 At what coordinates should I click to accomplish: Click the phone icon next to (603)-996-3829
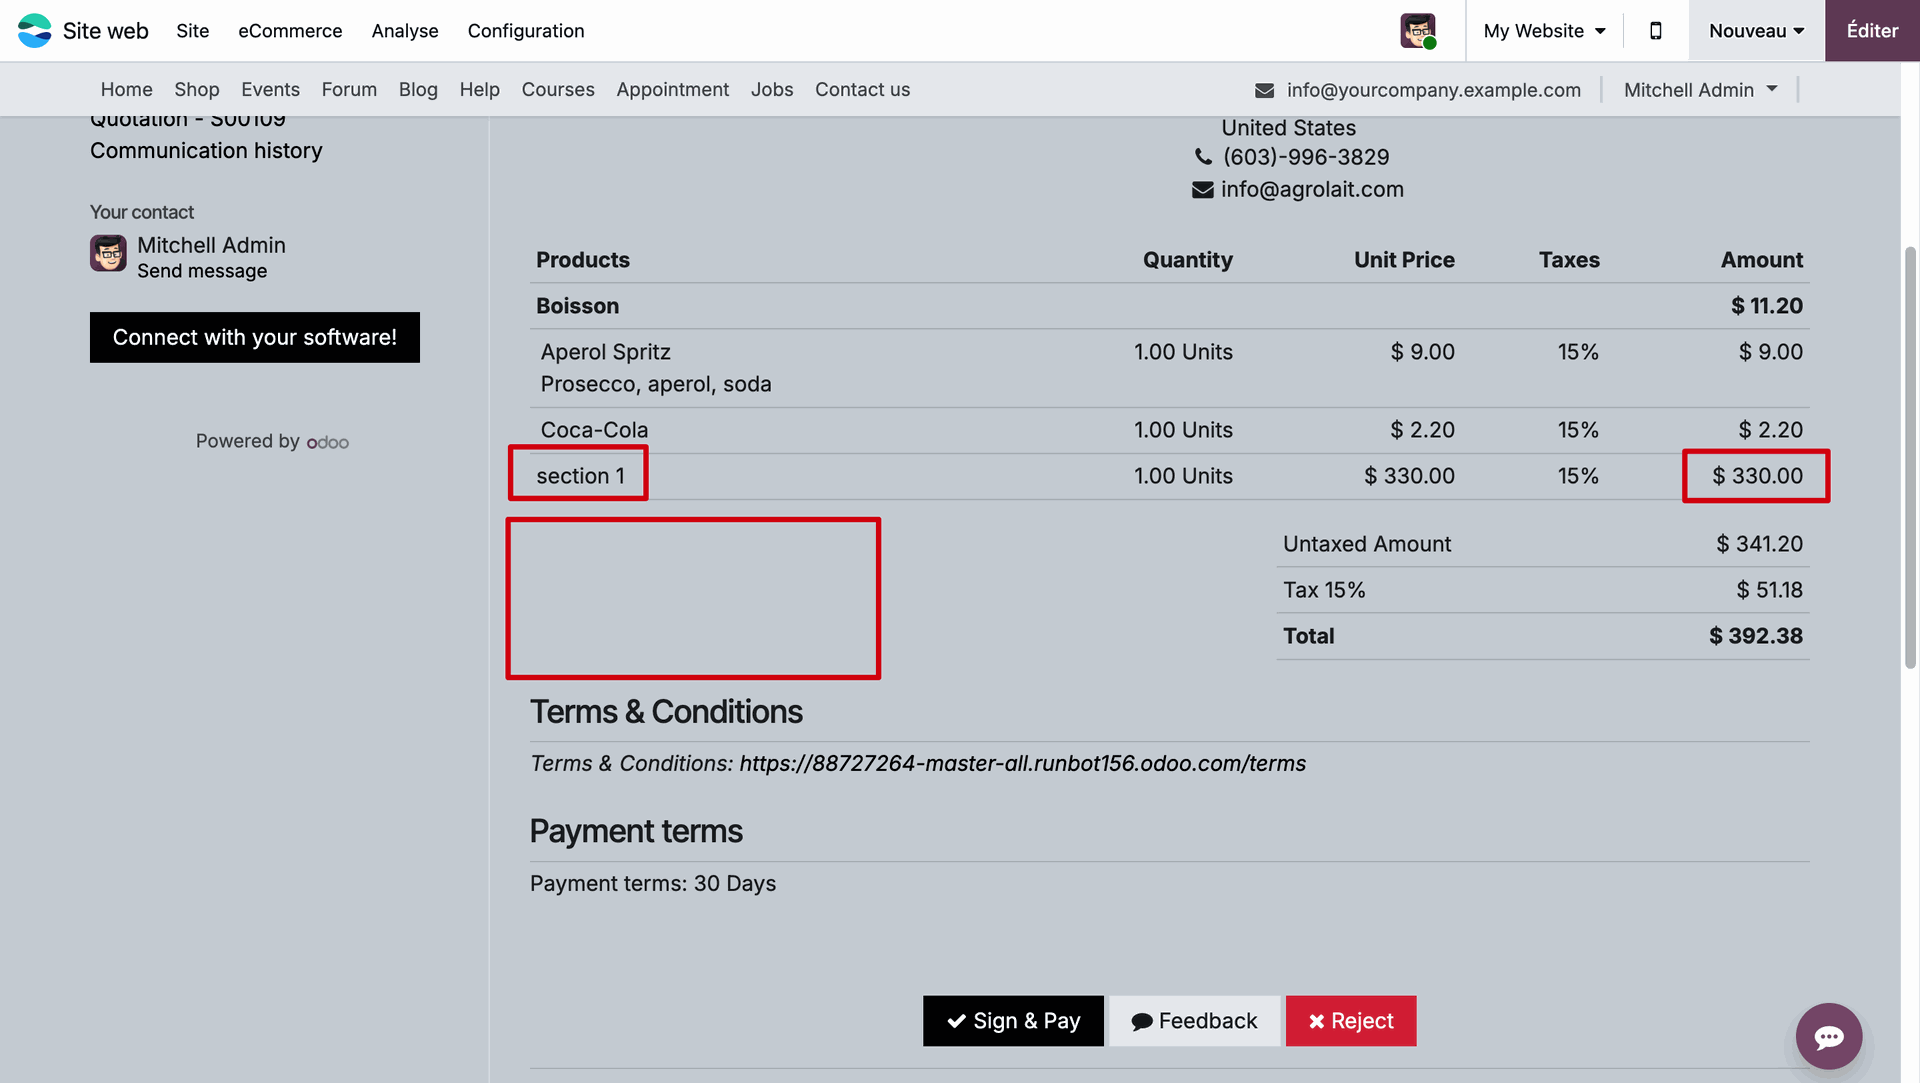[x=1203, y=157]
